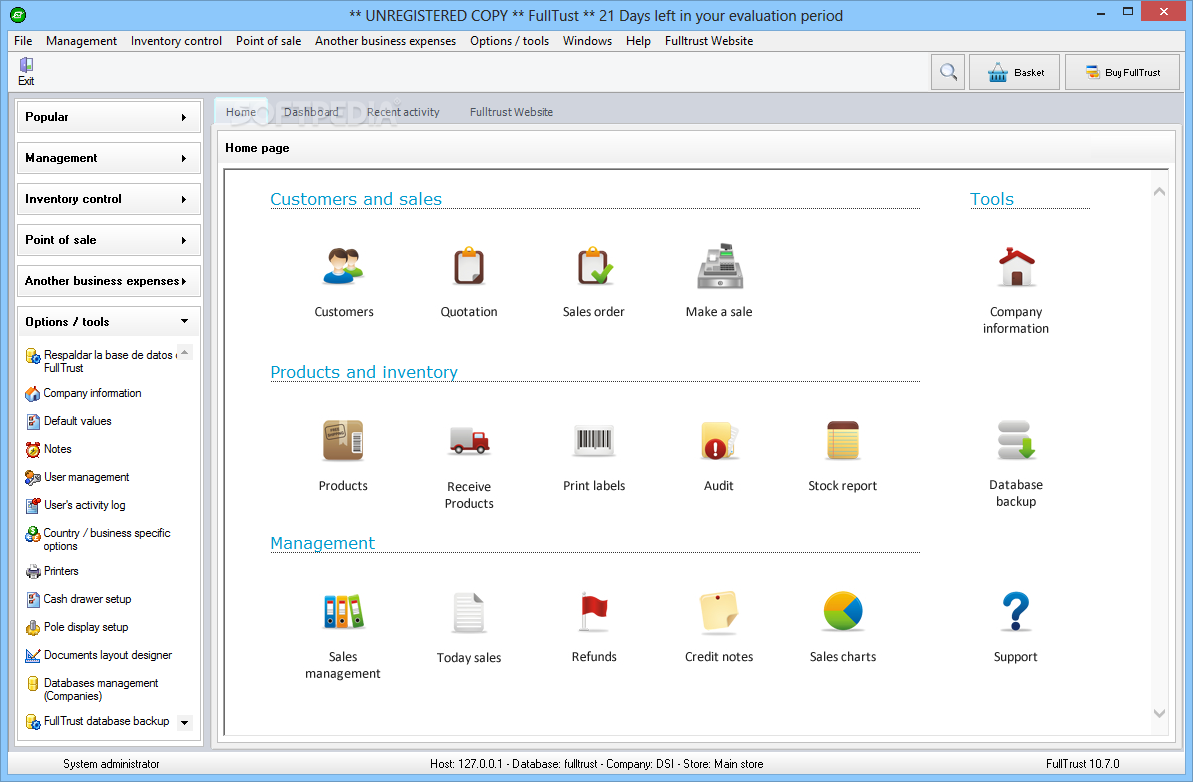1193x782 pixels.
Task: Open the Sales order icon
Action: click(x=593, y=267)
